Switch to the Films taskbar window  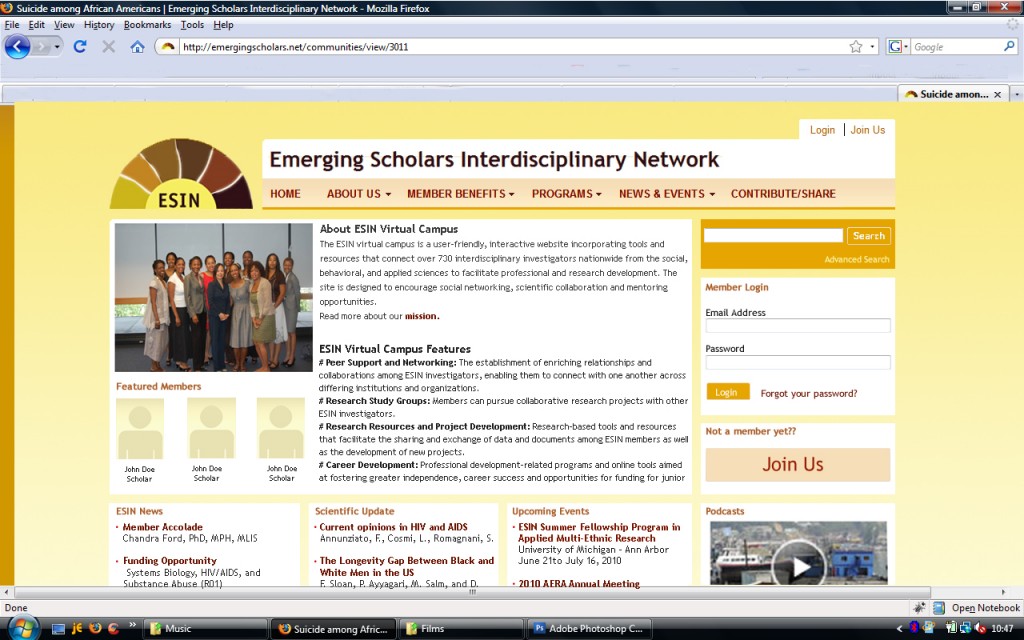point(461,629)
